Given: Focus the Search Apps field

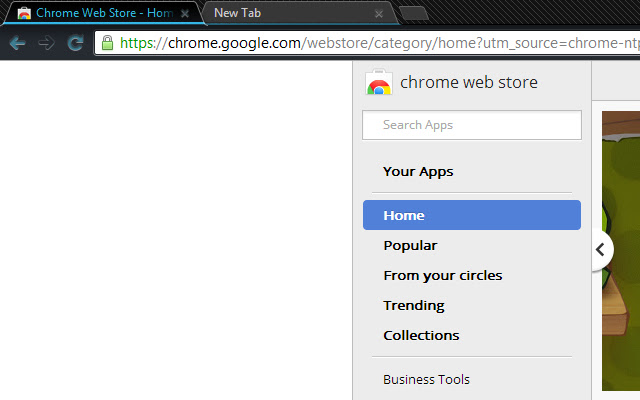Looking at the screenshot, I should (471, 125).
